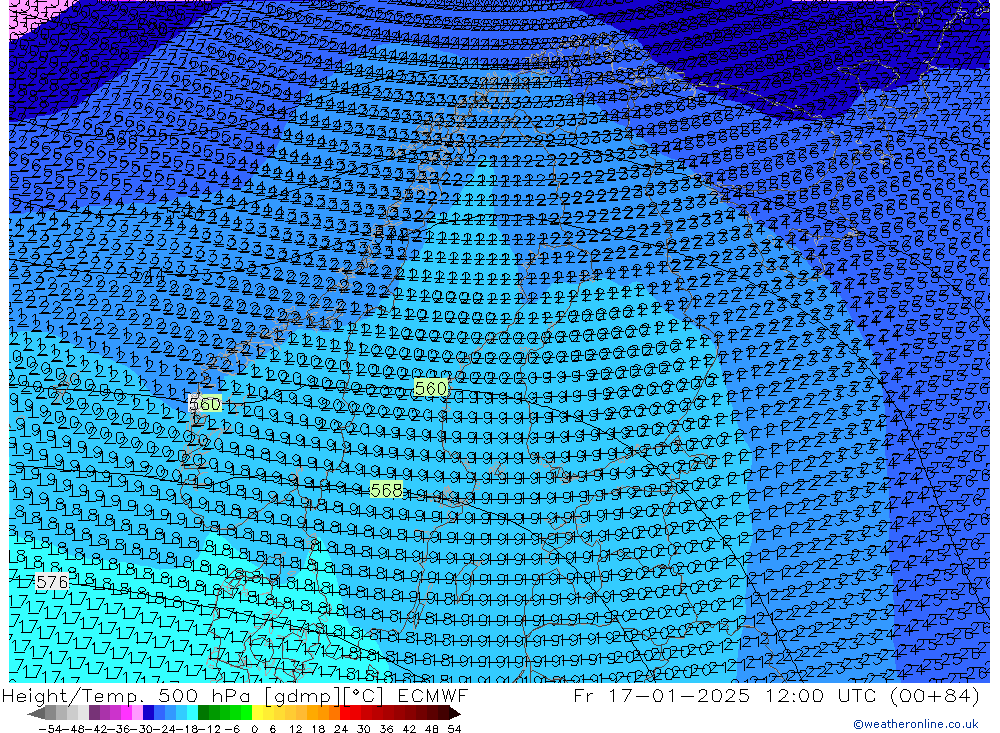Pick the dark blue -30 legend swatch

148,713
